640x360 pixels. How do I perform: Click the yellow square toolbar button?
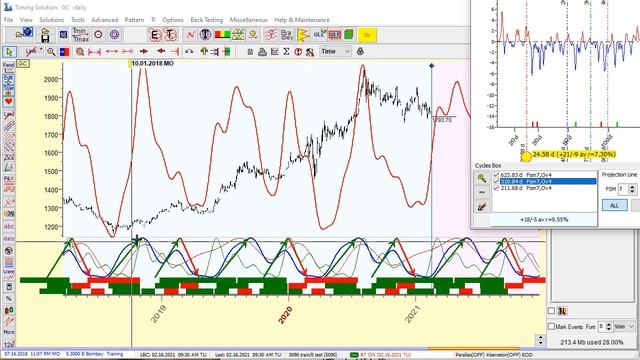tap(367, 35)
